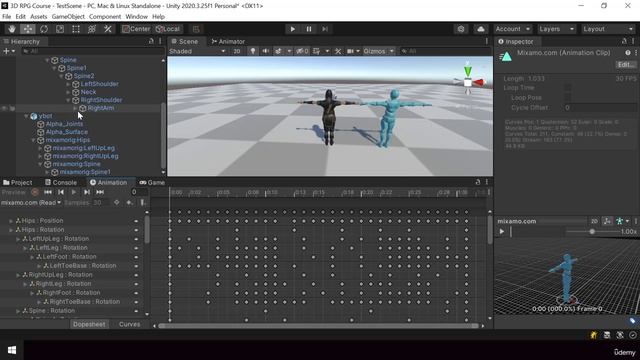Click the Add event icon
The image size is (640, 360).
129,202
